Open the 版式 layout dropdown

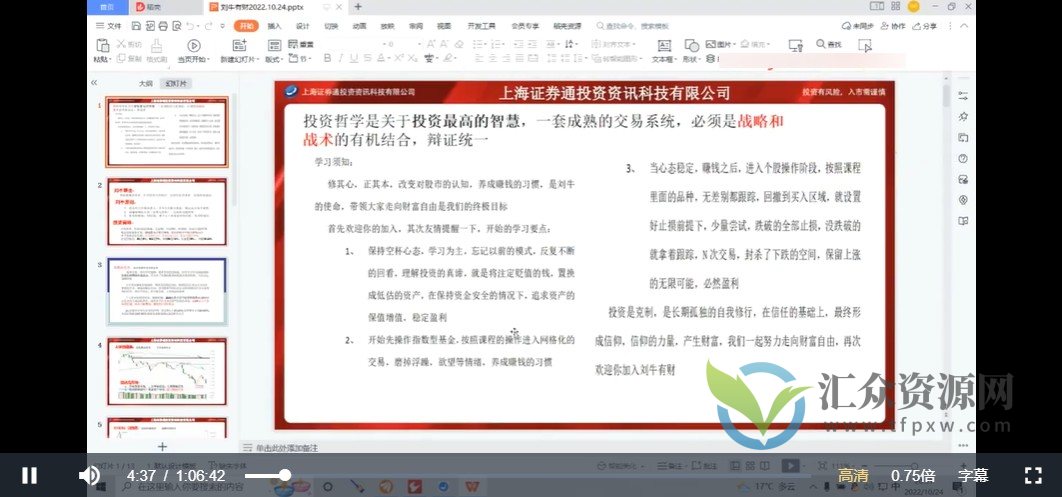tap(274, 60)
